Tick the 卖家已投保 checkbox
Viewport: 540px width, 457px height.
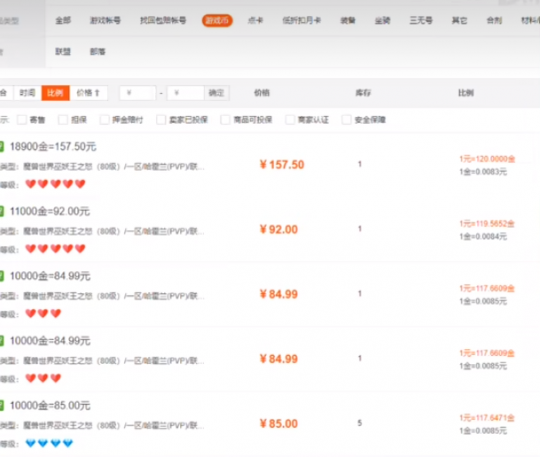161,120
